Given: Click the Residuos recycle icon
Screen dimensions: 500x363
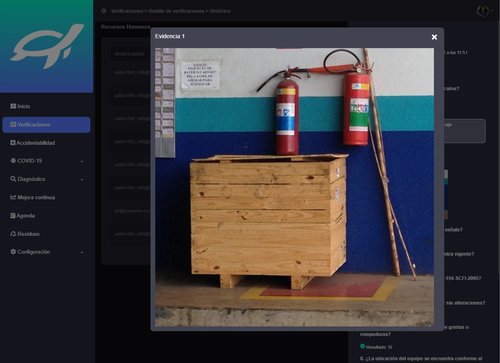Looking at the screenshot, I should tap(13, 234).
